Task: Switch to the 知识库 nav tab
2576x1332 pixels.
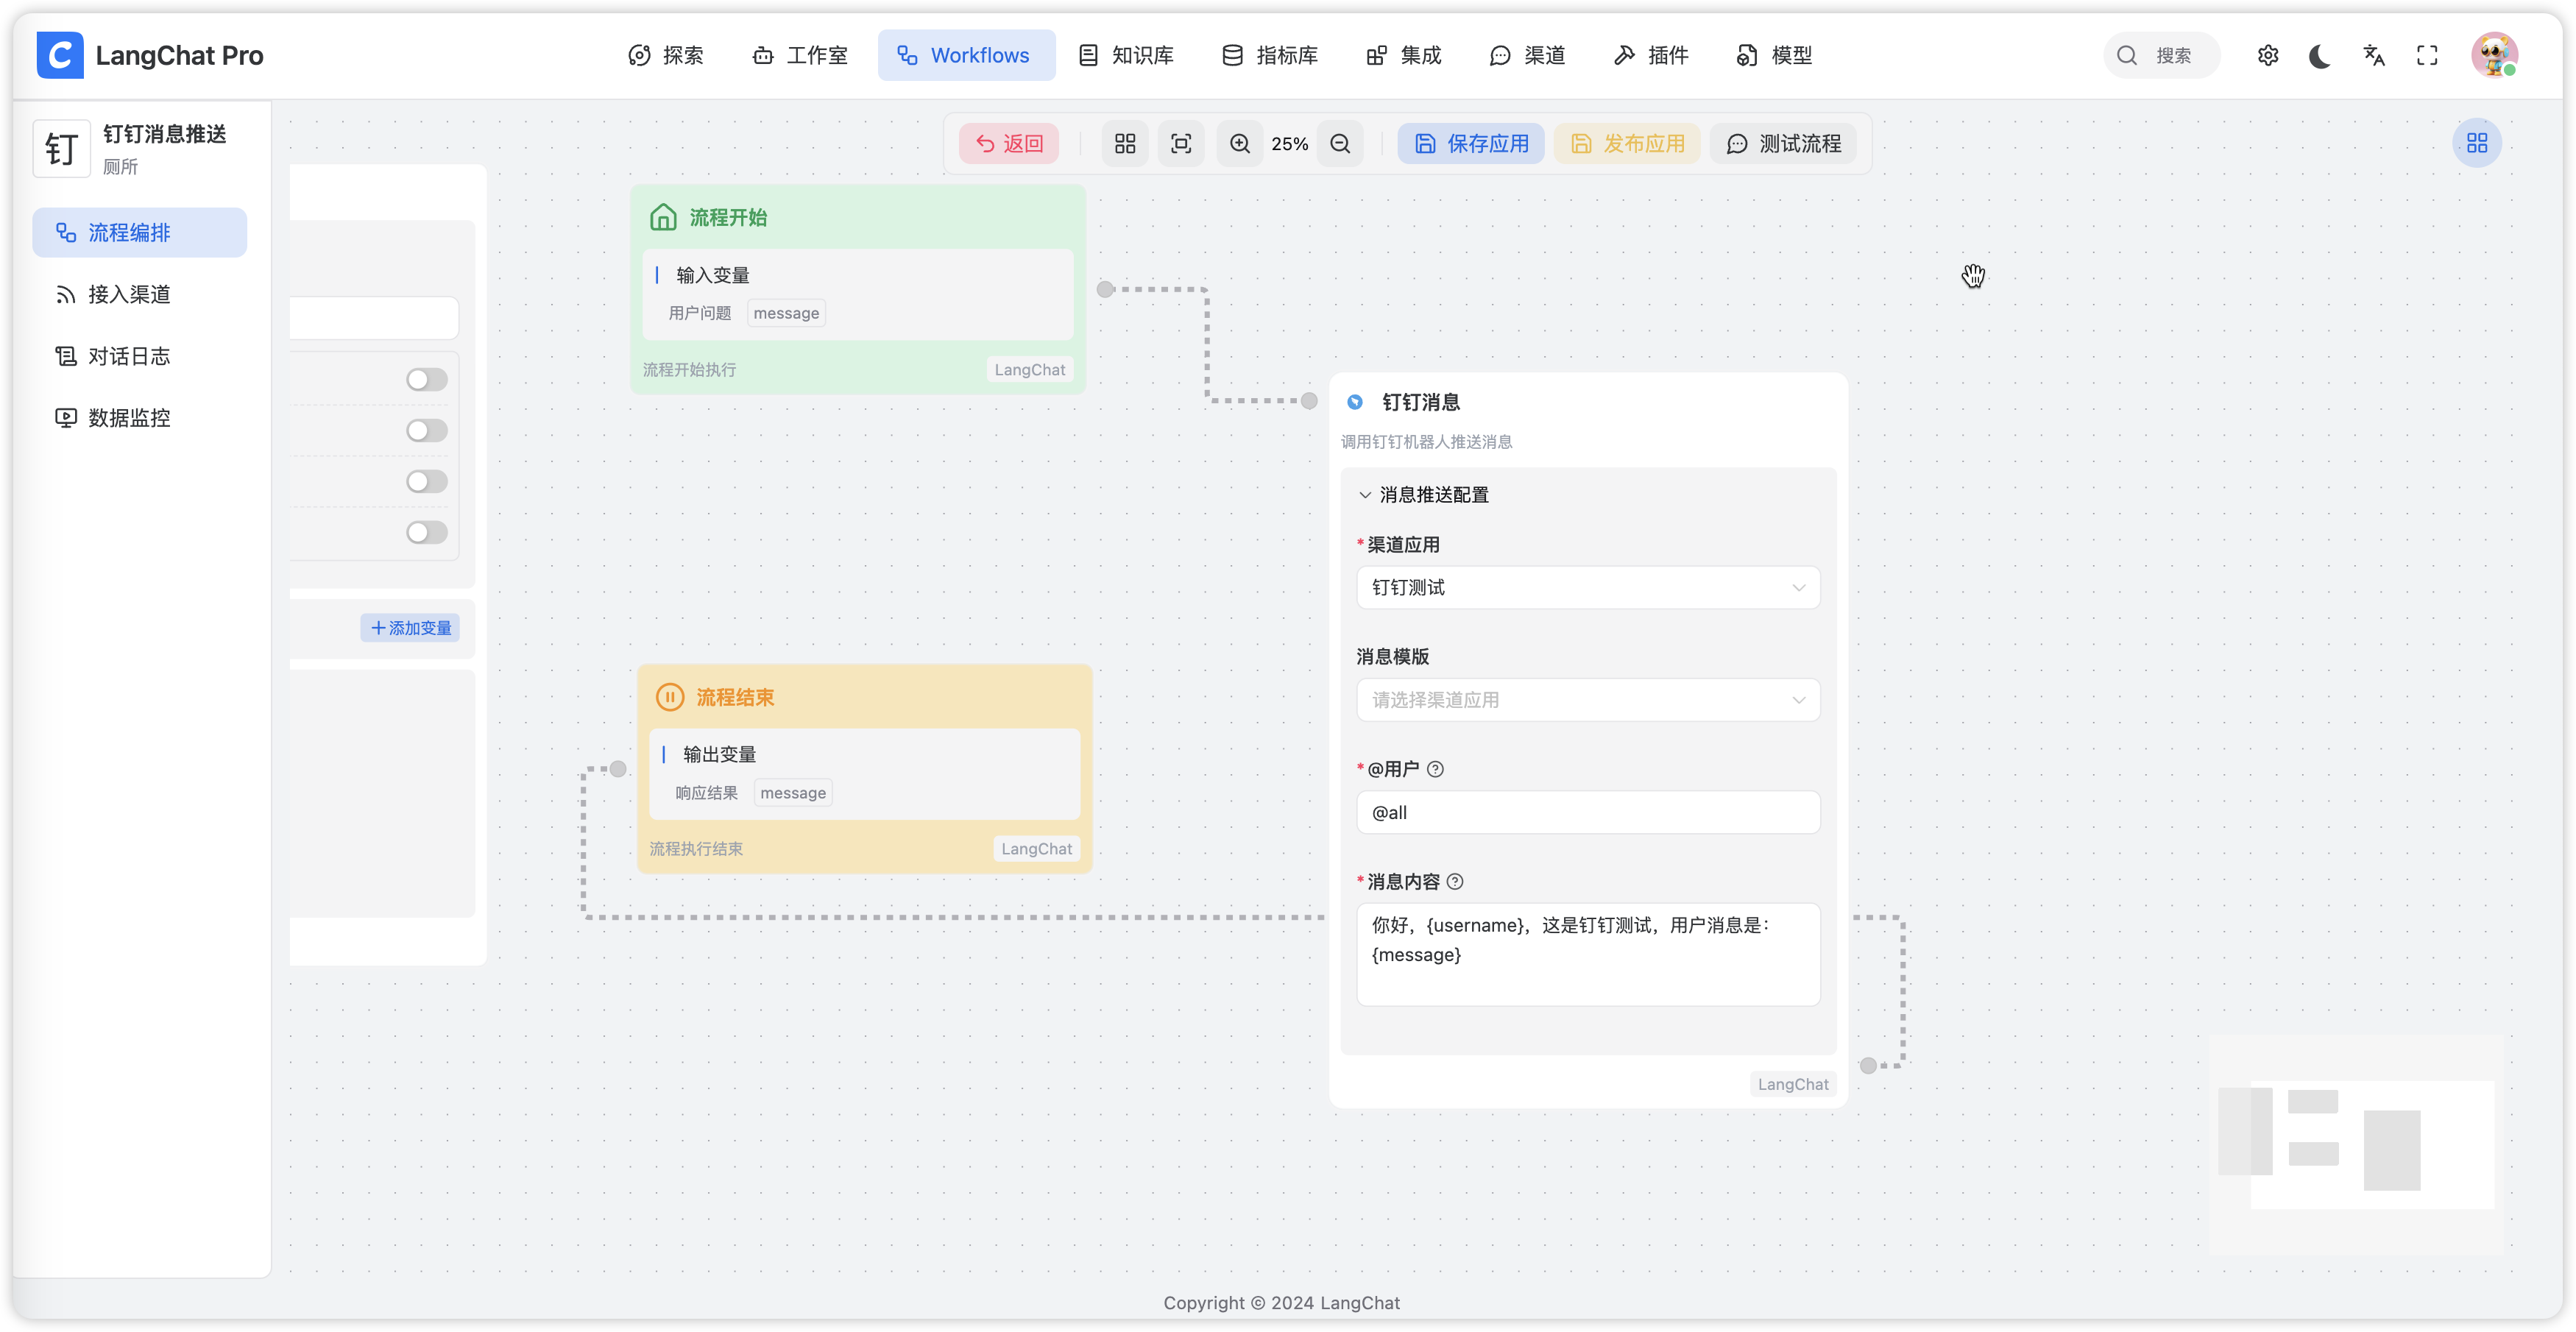Action: click(1127, 56)
